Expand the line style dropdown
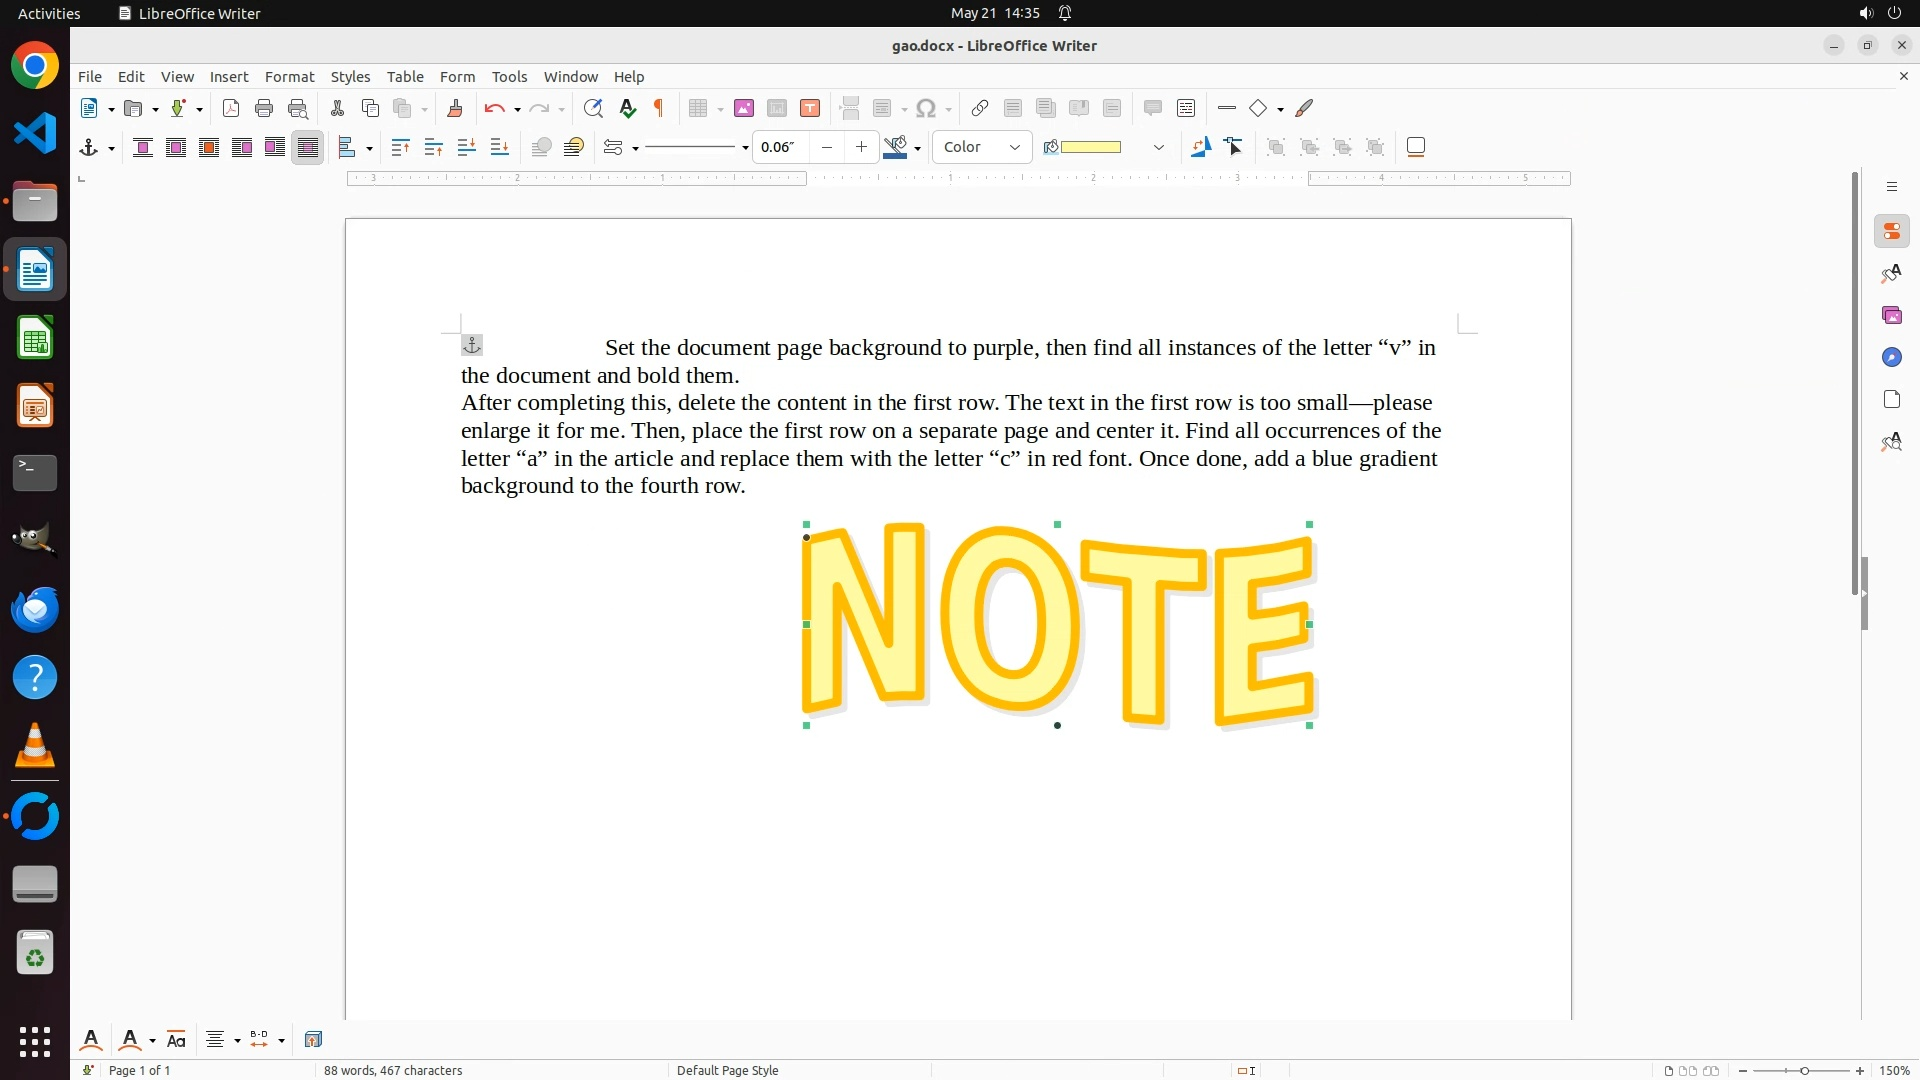 pyautogui.click(x=745, y=148)
